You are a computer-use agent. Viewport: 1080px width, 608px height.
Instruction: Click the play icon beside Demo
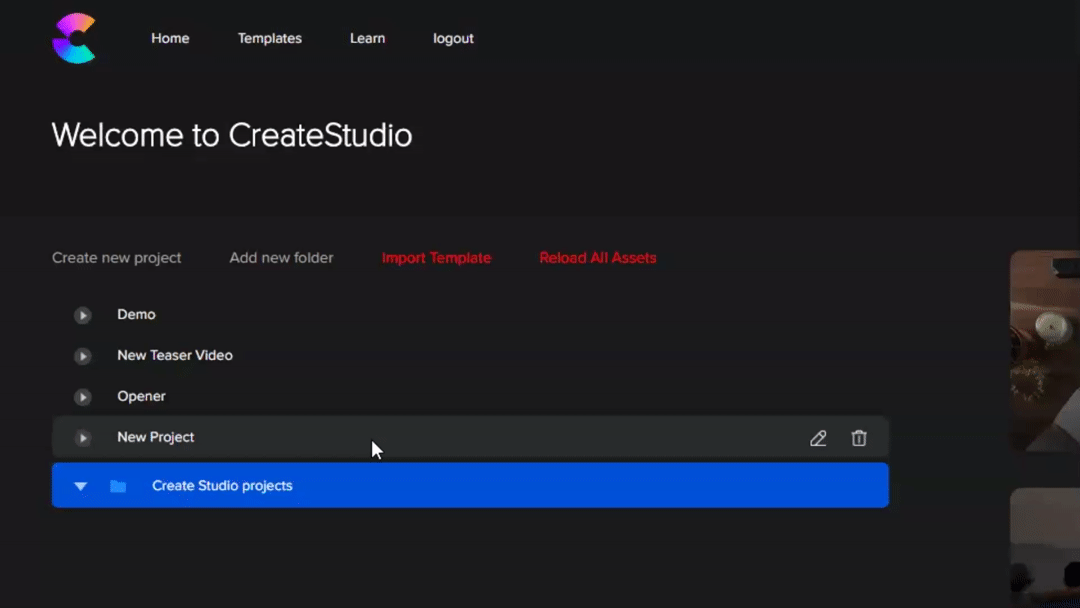[83, 315]
